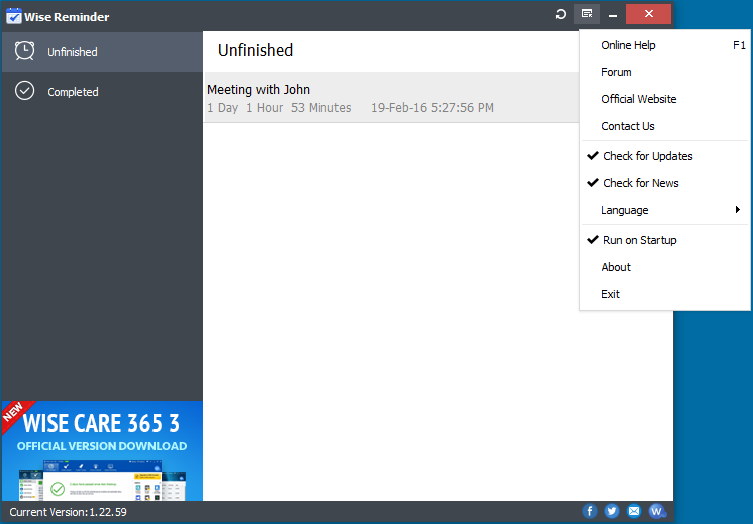
Task: Click the Wise Reminder app logo icon
Action: (14, 16)
